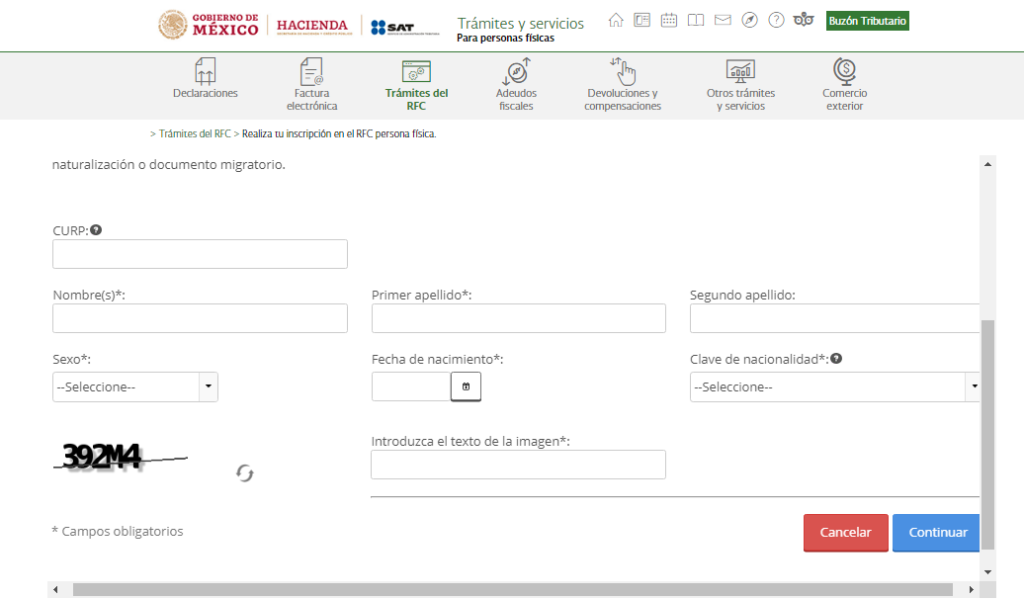Click the horizontal scrollbar left arrow
The image size is (1024, 599).
[56, 590]
